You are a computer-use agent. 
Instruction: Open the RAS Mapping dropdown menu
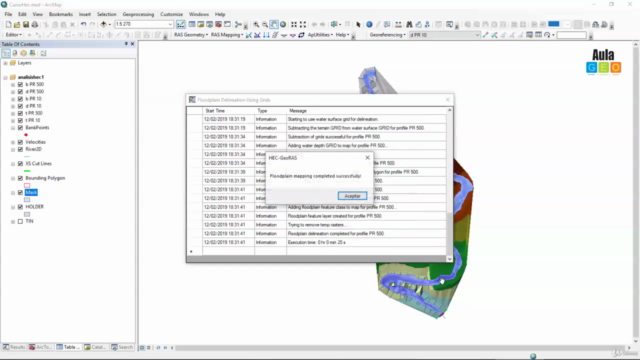click(x=227, y=35)
